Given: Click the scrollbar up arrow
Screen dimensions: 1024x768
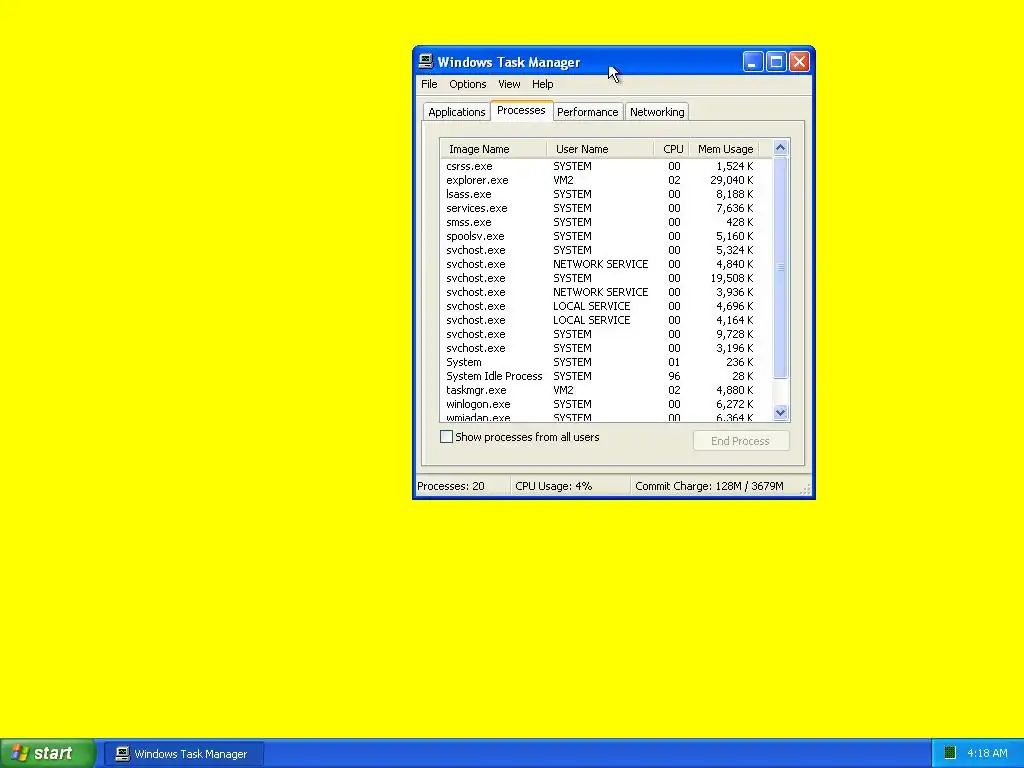Looking at the screenshot, I should (x=780, y=148).
